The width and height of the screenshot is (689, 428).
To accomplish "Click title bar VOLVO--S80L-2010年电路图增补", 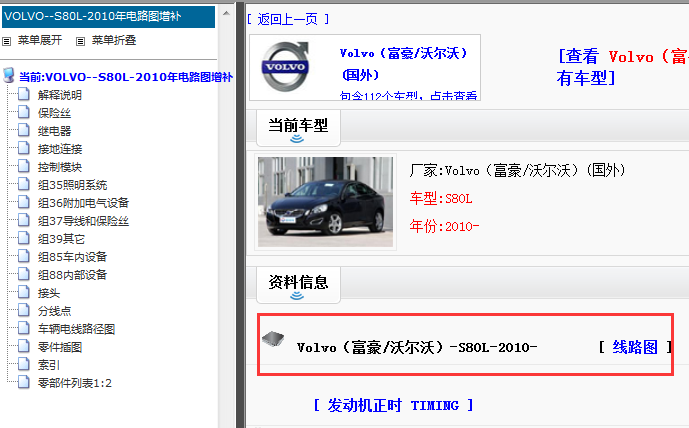I will click(x=109, y=17).
